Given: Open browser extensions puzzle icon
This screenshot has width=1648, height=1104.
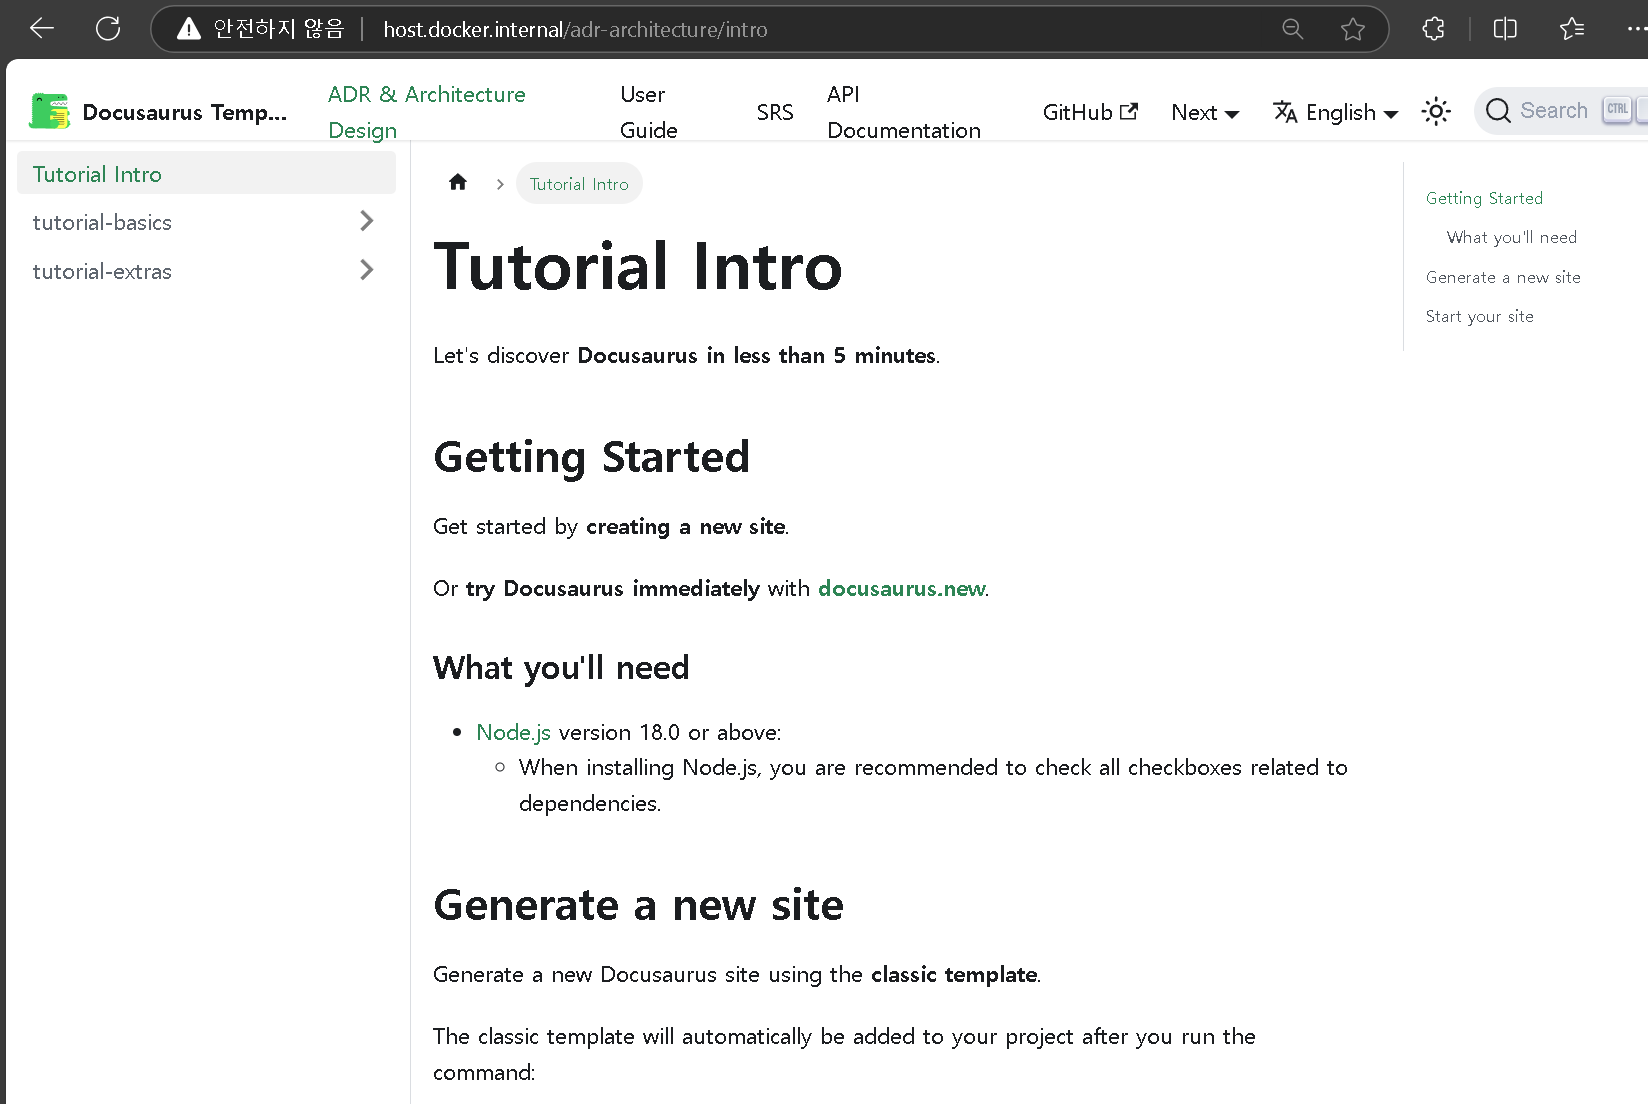Looking at the screenshot, I should 1433,29.
